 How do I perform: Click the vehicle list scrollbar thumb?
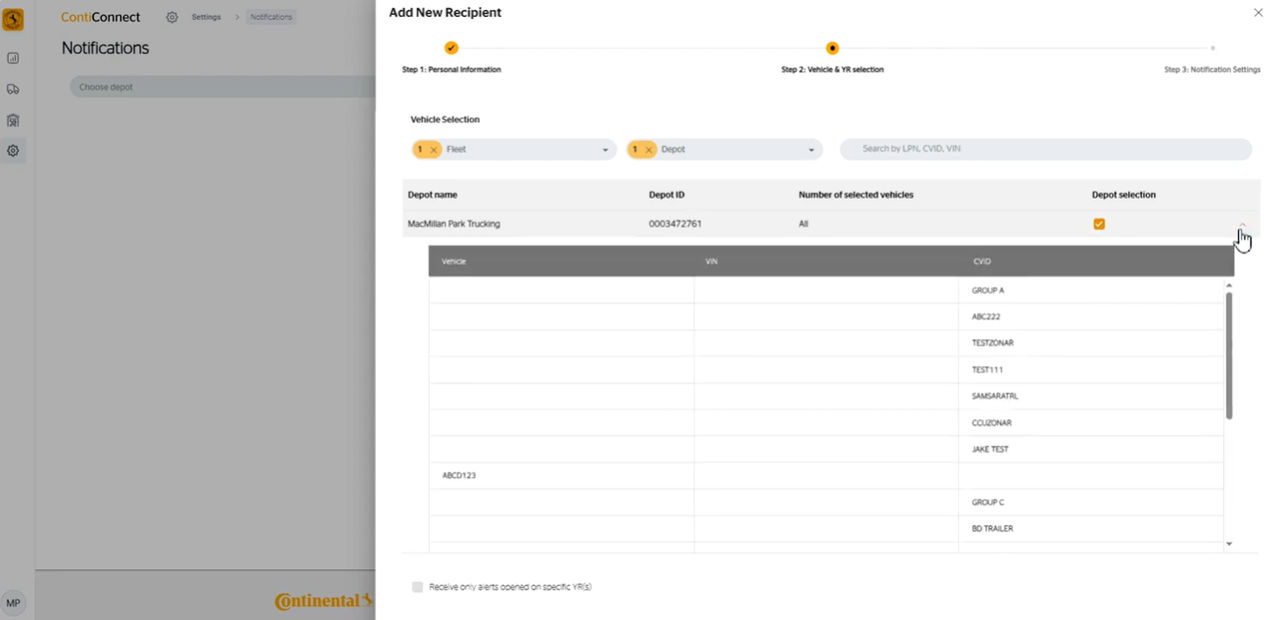coord(1229,355)
